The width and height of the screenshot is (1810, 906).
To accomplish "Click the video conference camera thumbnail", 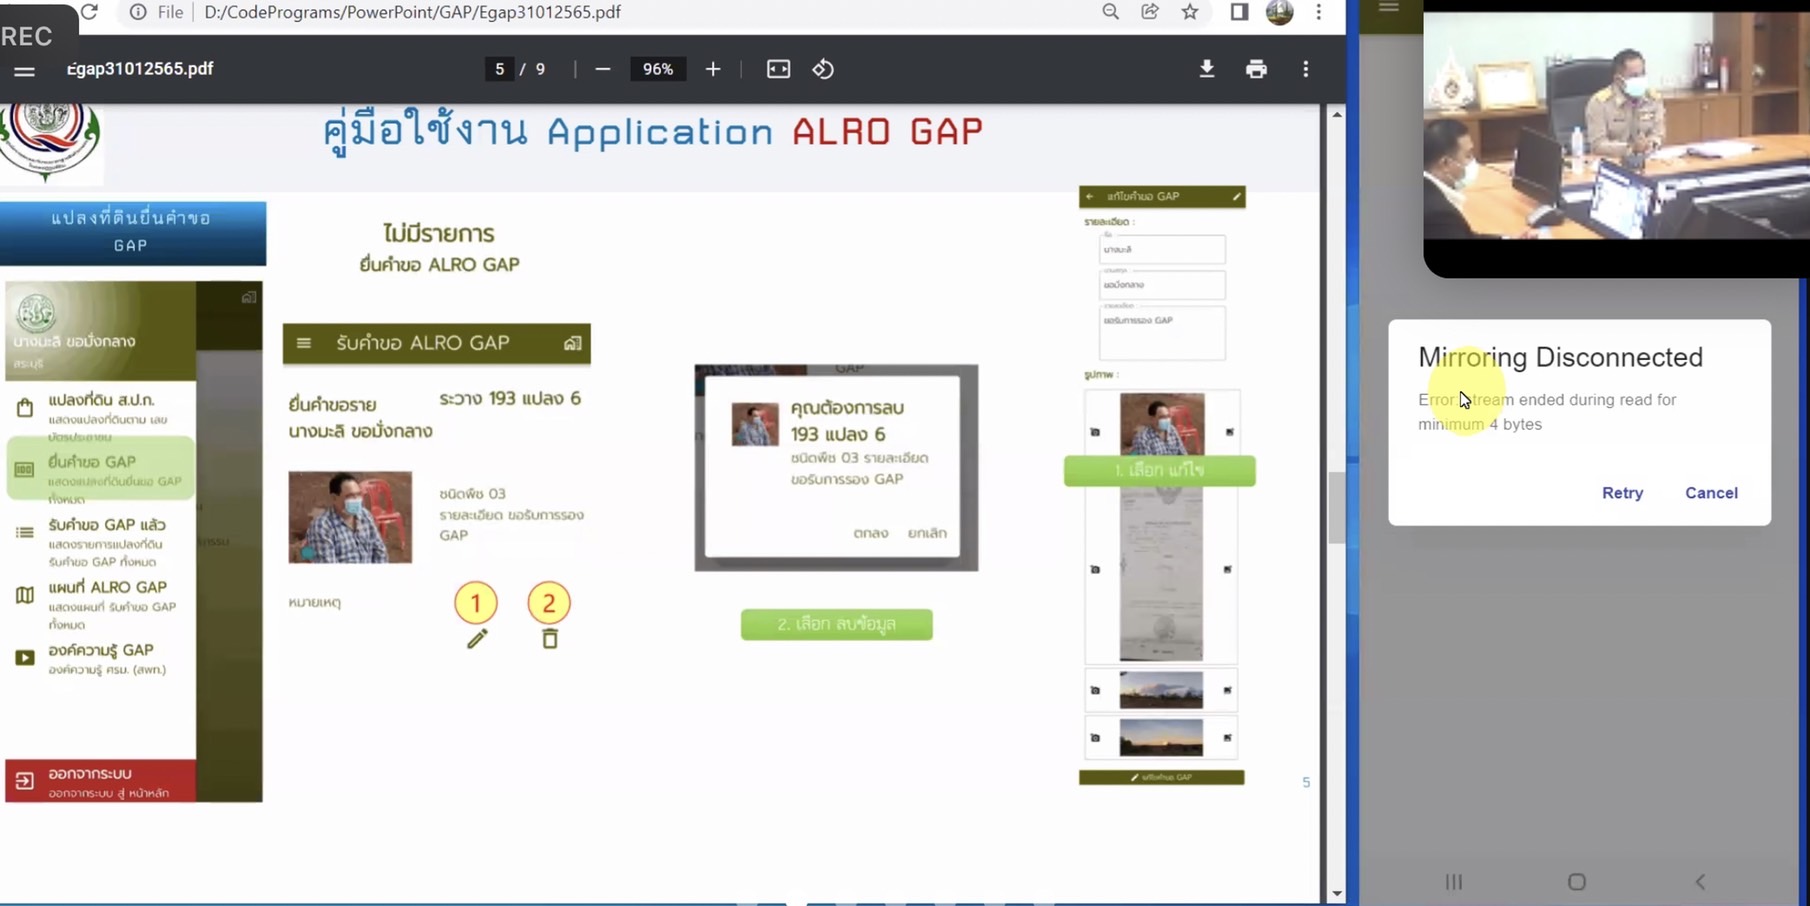I will 1616,125.
